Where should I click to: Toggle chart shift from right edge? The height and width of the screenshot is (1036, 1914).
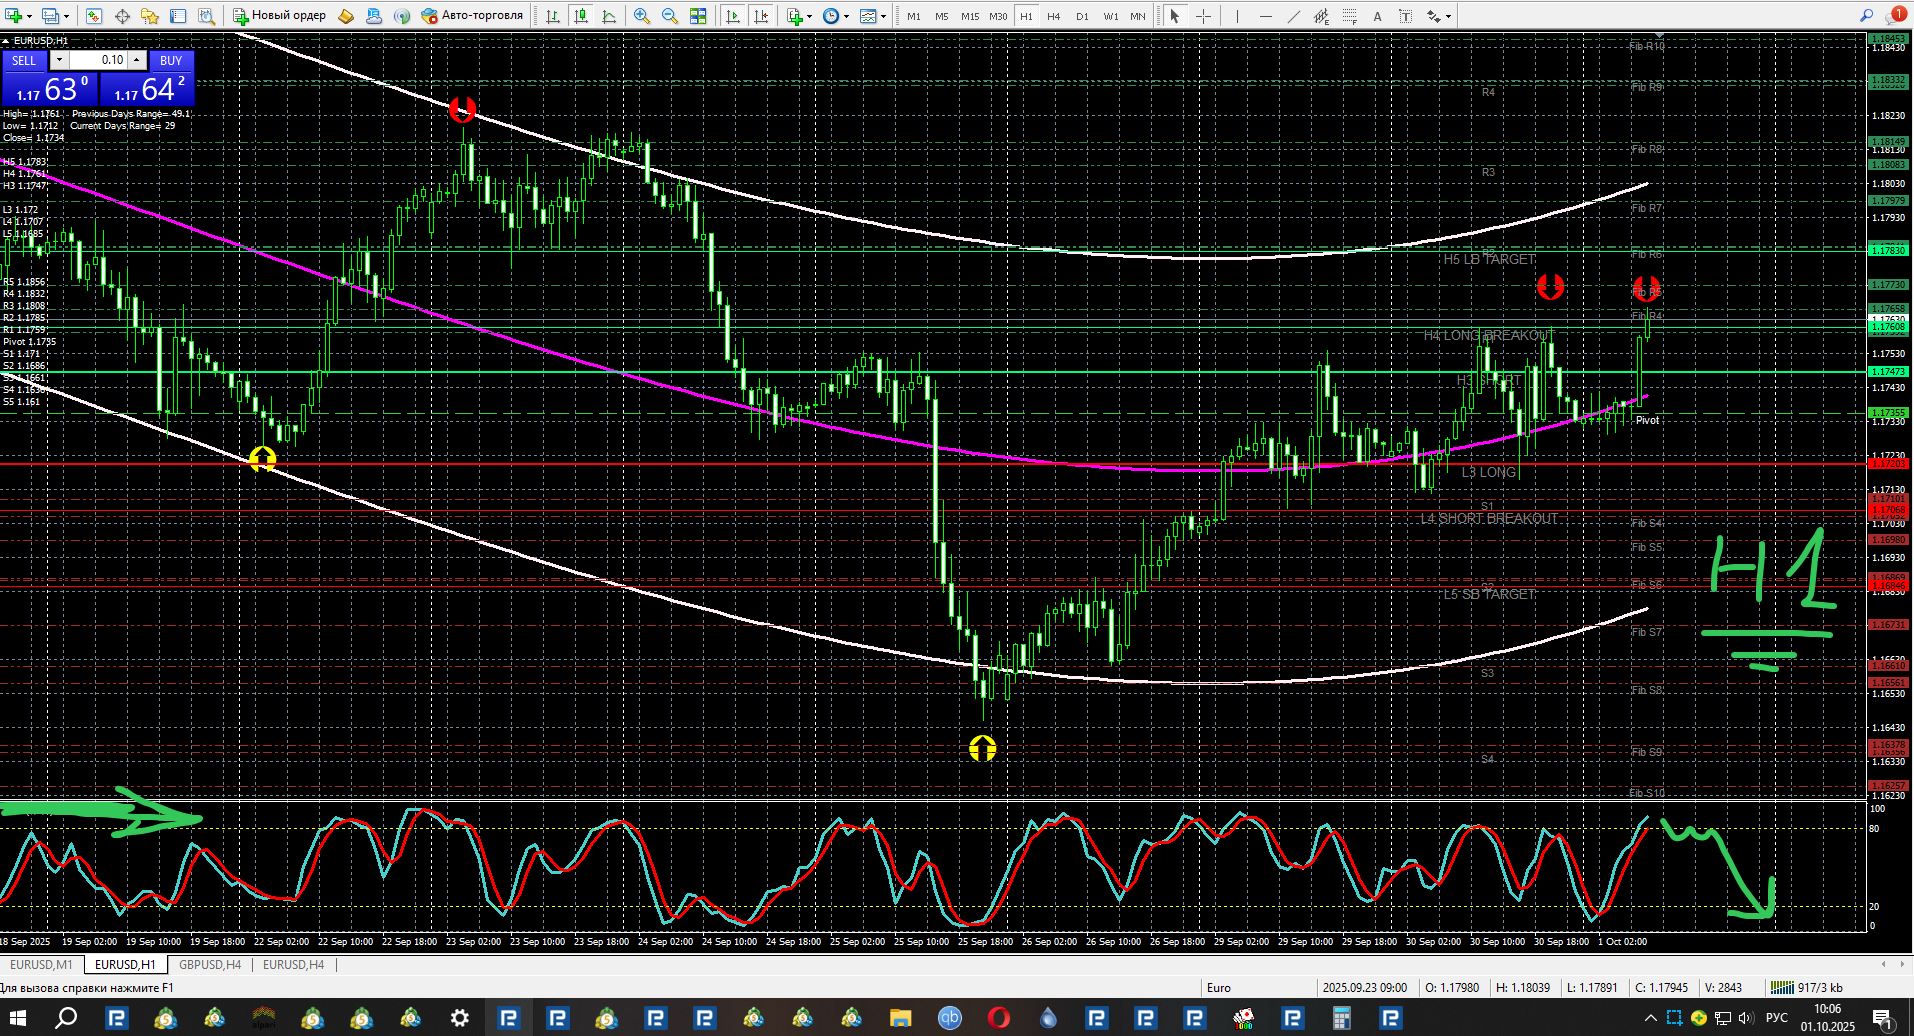pyautogui.click(x=762, y=16)
